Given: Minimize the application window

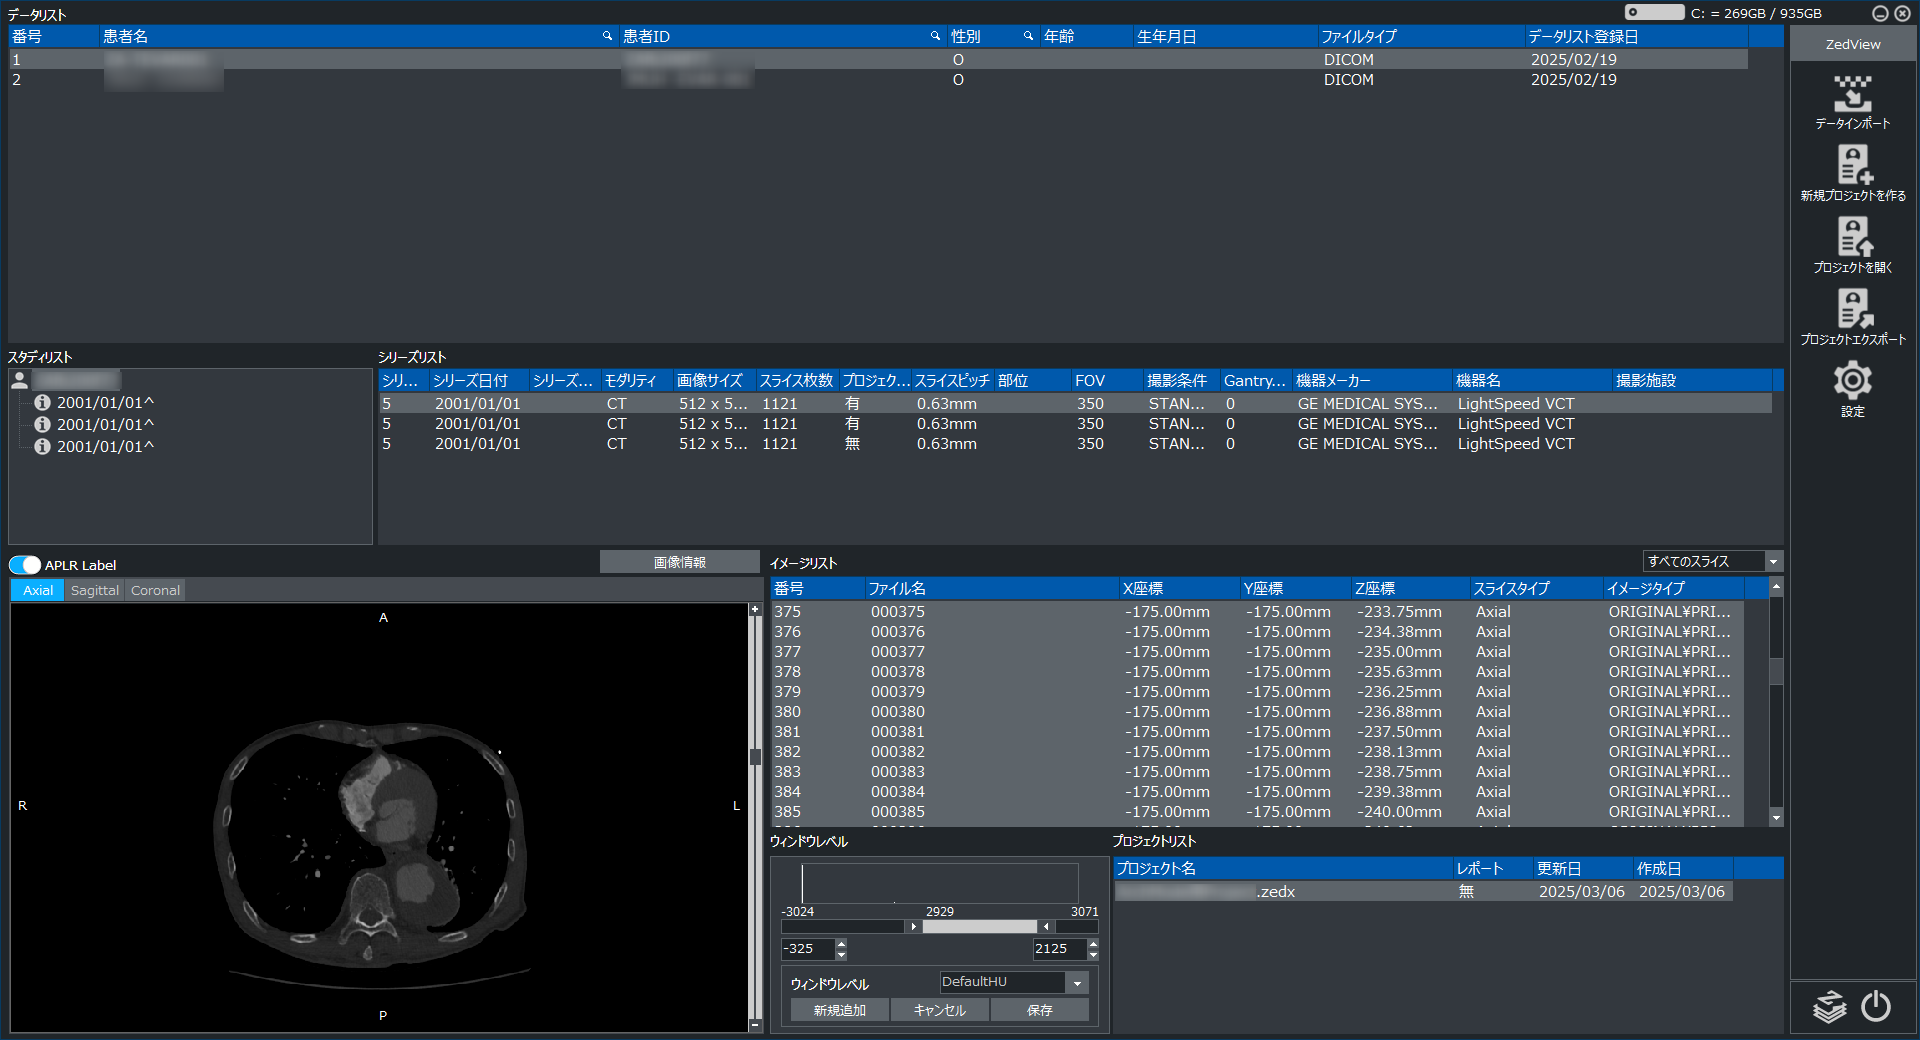Looking at the screenshot, I should pyautogui.click(x=1880, y=13).
